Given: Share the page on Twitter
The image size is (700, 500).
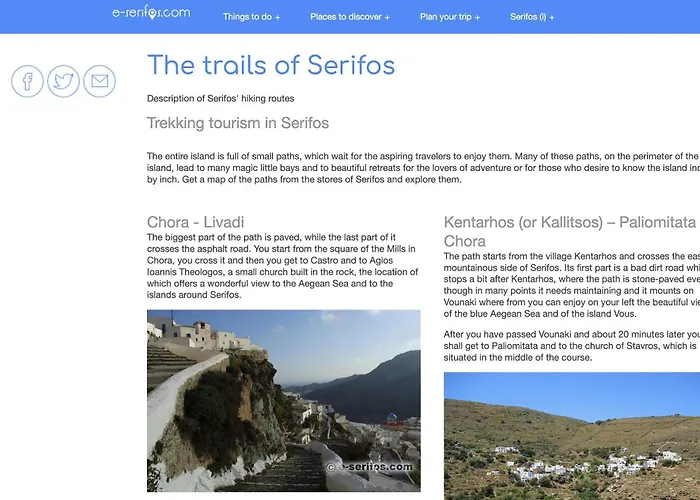Looking at the screenshot, I should (63, 81).
